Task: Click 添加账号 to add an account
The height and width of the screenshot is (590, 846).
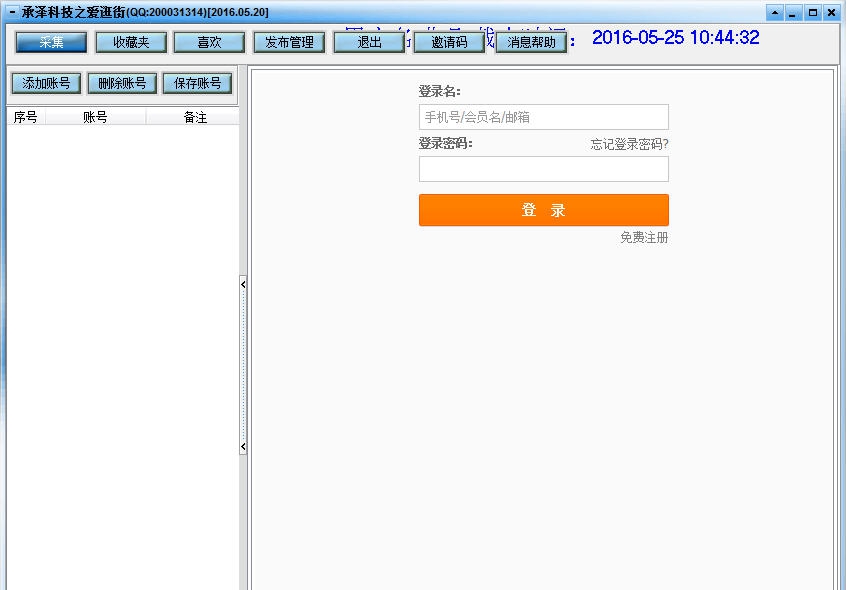Action: (44, 83)
